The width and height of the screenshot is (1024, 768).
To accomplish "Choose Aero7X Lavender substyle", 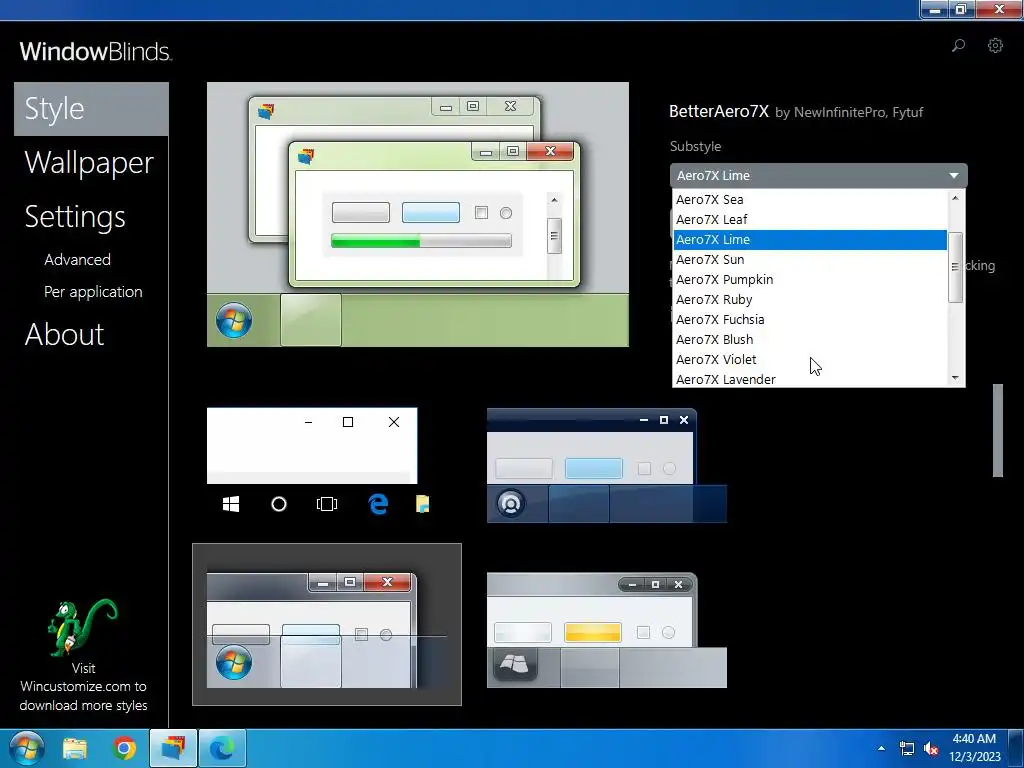I will pos(810,379).
